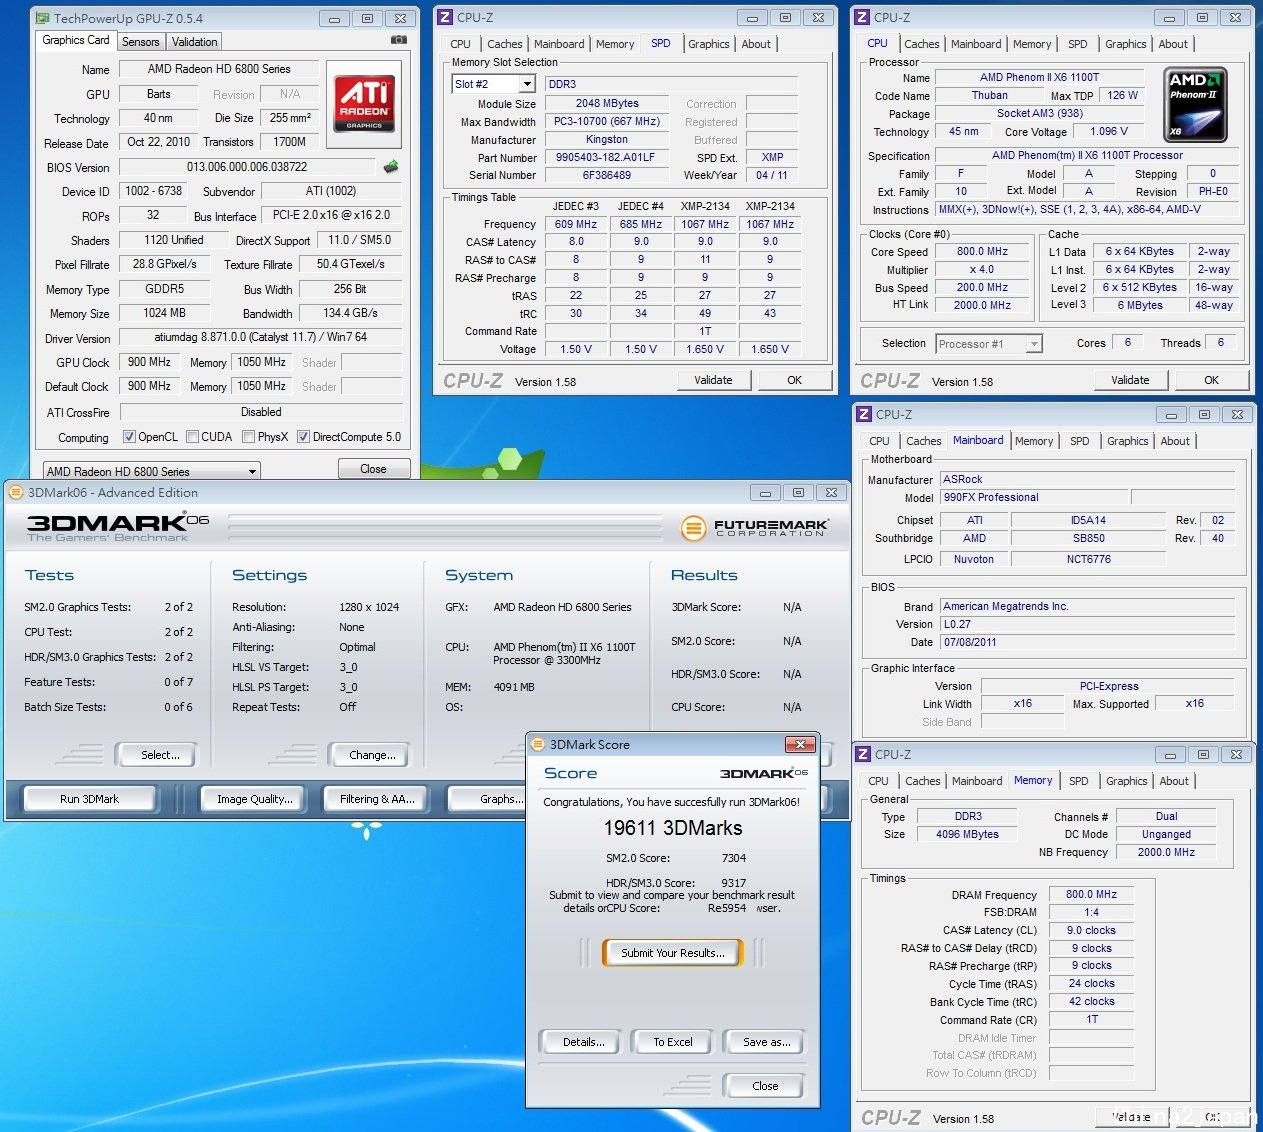Click Change... button under Settings
This screenshot has width=1263, height=1132.
pos(372,755)
